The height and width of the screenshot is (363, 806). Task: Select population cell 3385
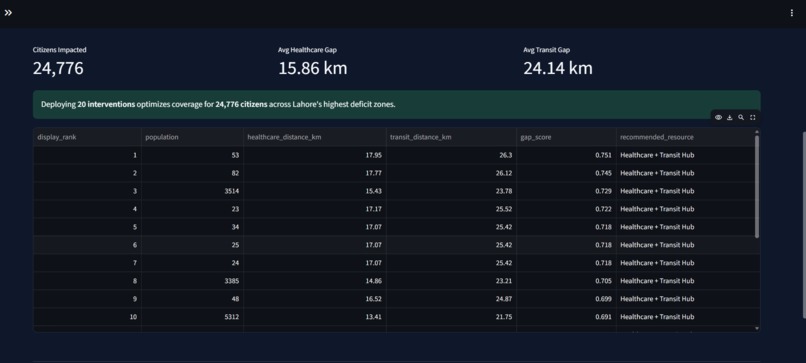[192, 281]
